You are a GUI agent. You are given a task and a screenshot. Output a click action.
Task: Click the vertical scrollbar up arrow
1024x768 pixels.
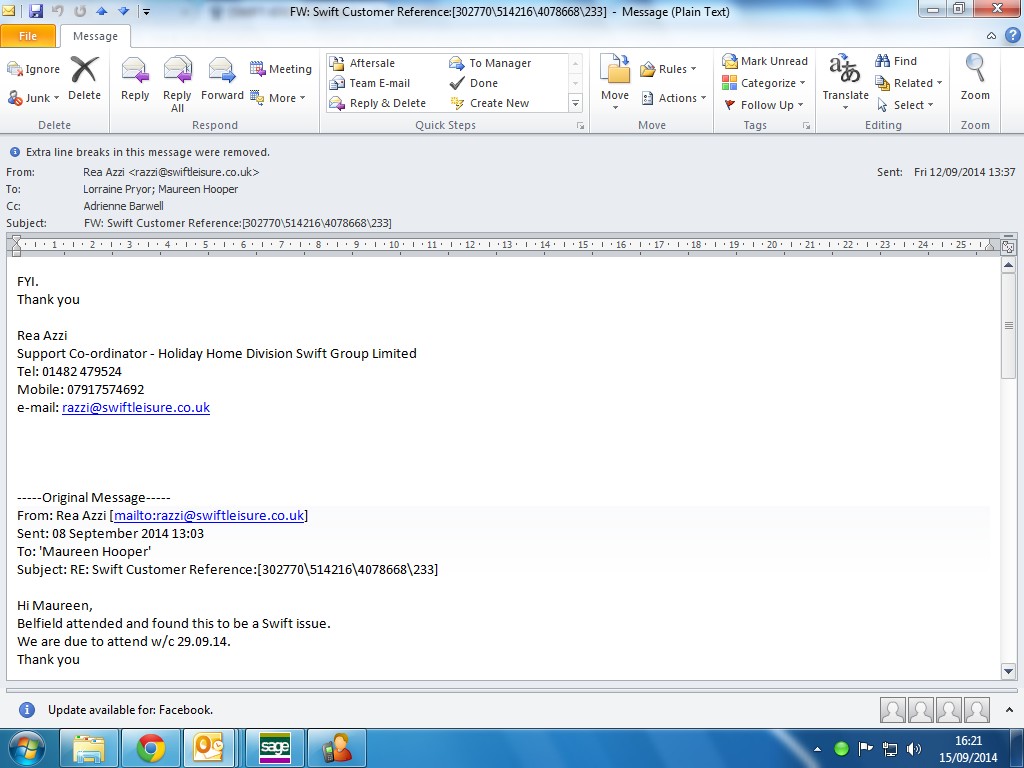click(1008, 266)
